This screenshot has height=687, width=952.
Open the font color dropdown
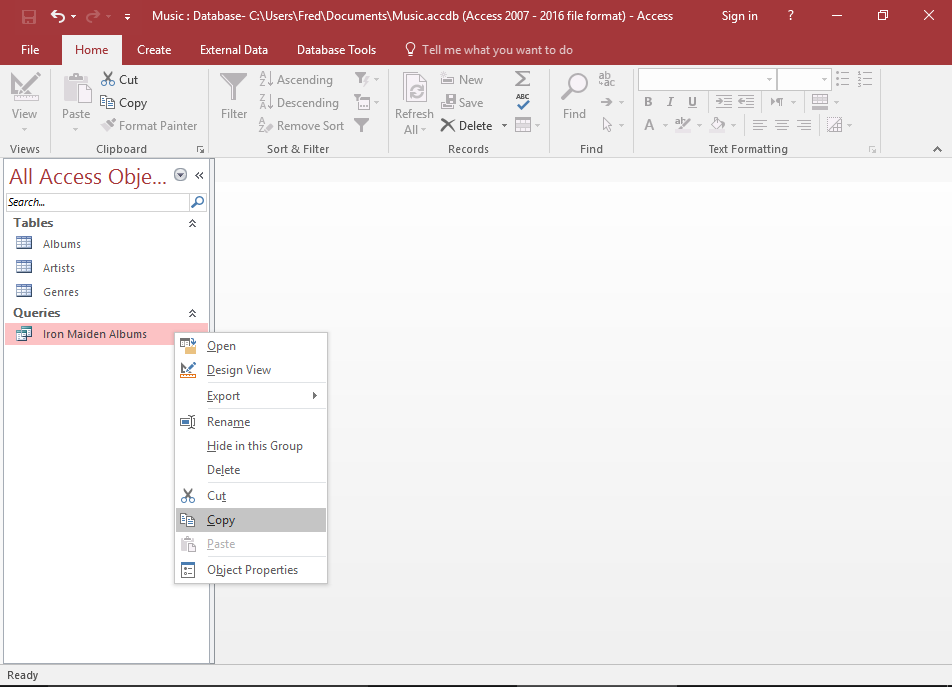[665, 126]
